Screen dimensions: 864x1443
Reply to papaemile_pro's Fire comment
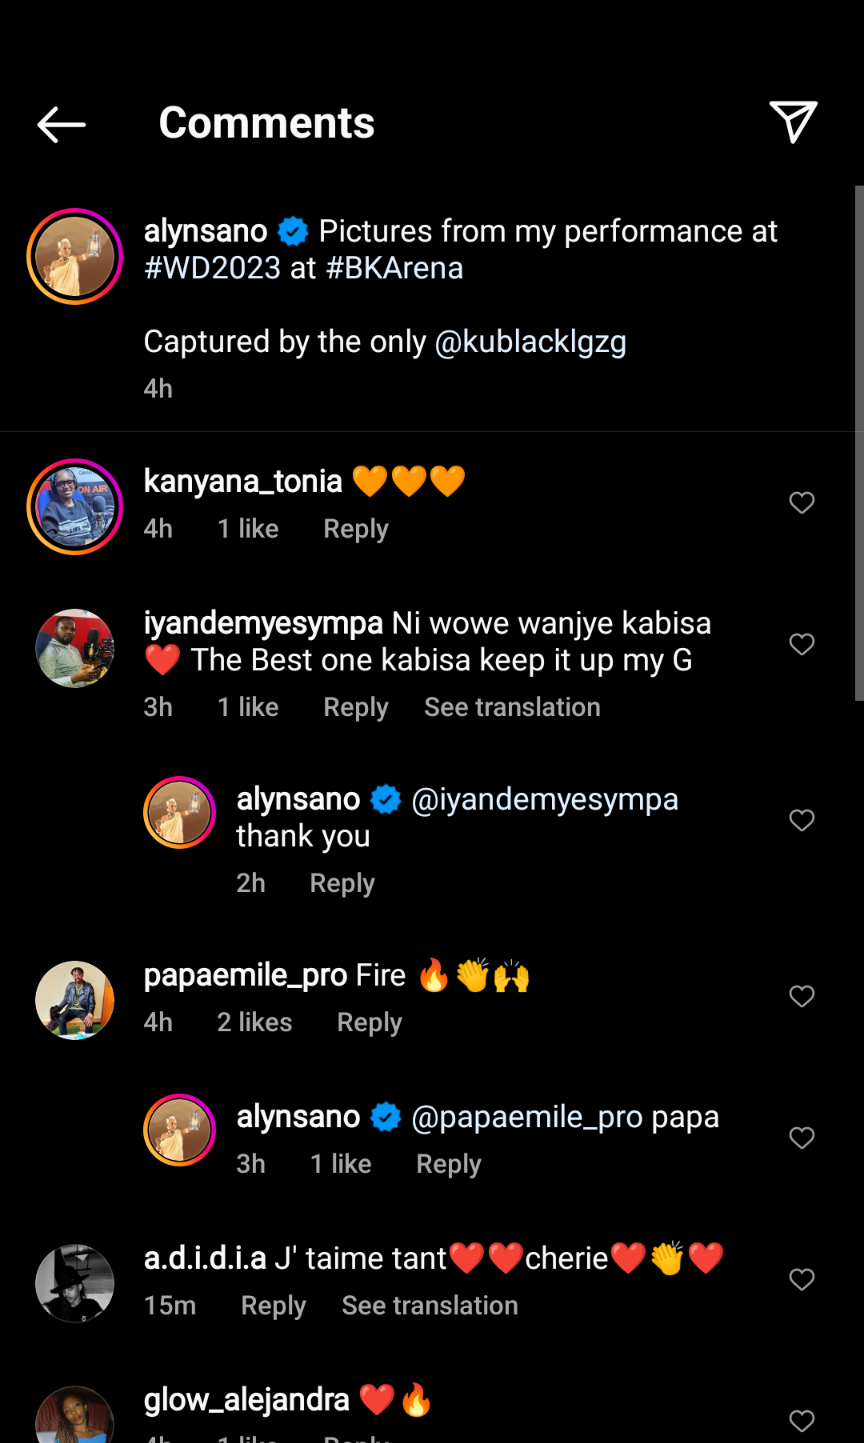tap(369, 1023)
